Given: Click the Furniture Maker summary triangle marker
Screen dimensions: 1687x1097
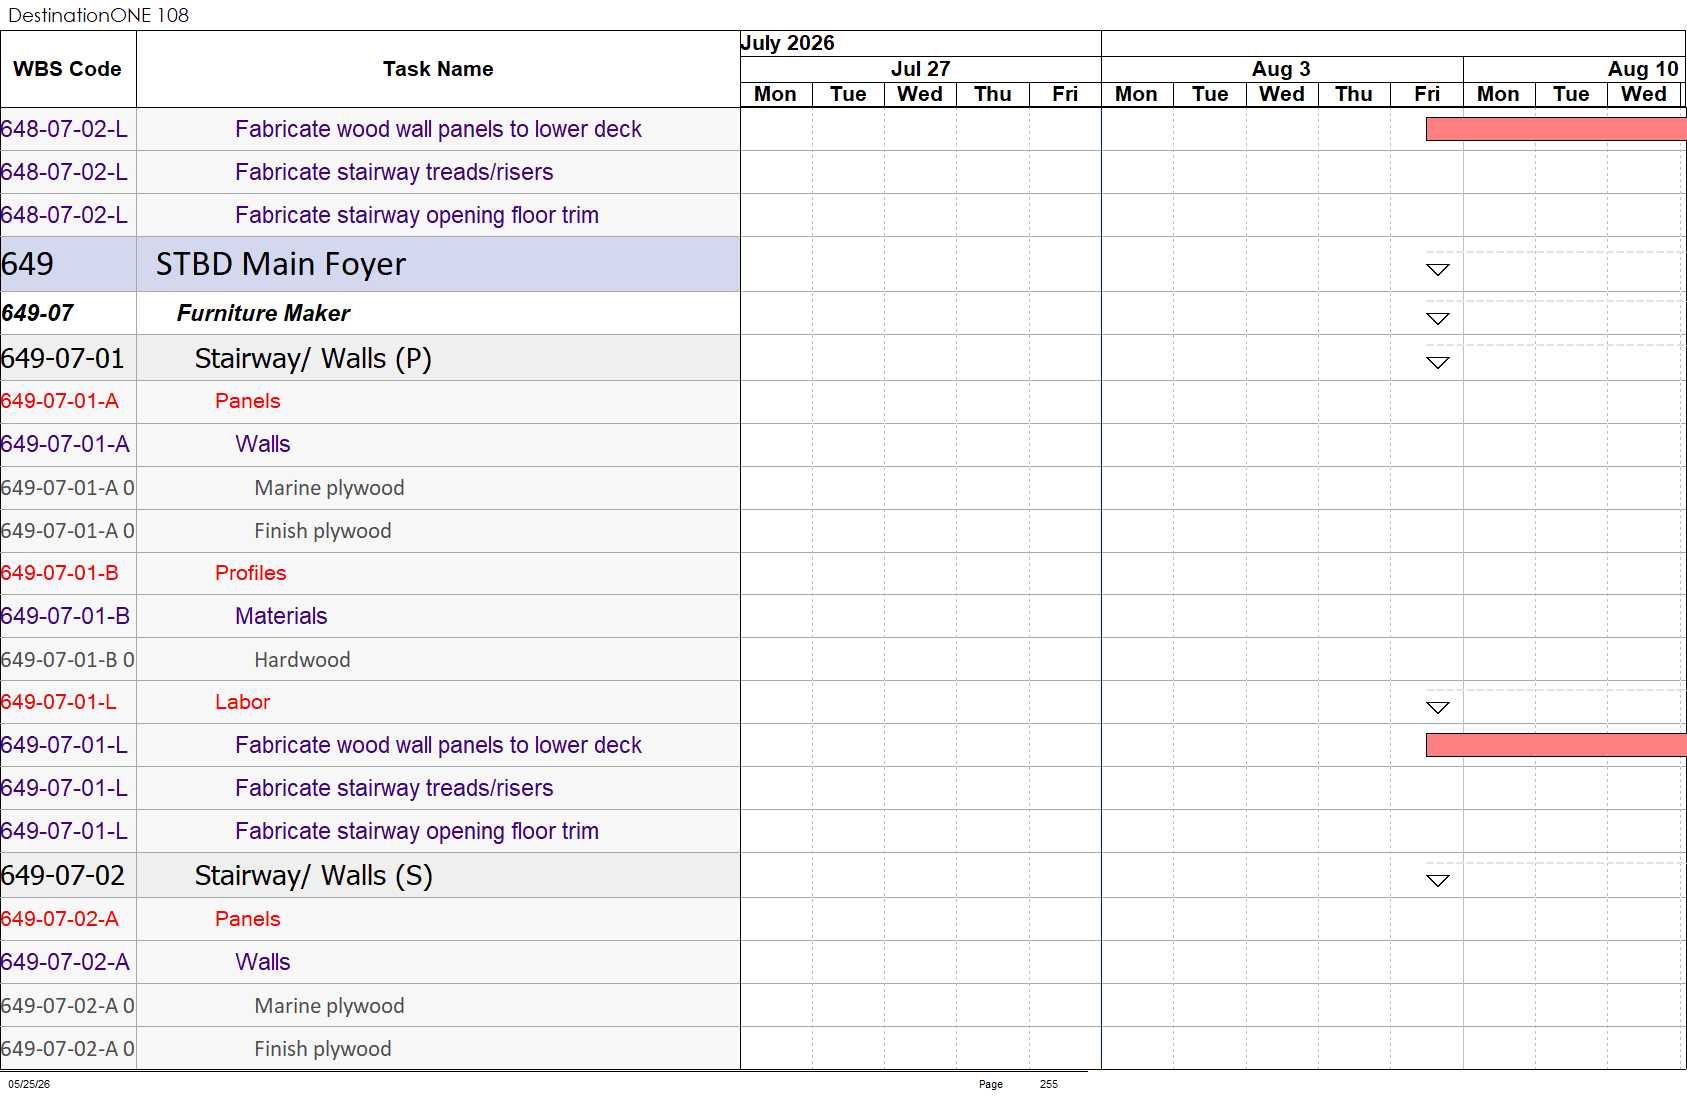Looking at the screenshot, I should pyautogui.click(x=1438, y=319).
